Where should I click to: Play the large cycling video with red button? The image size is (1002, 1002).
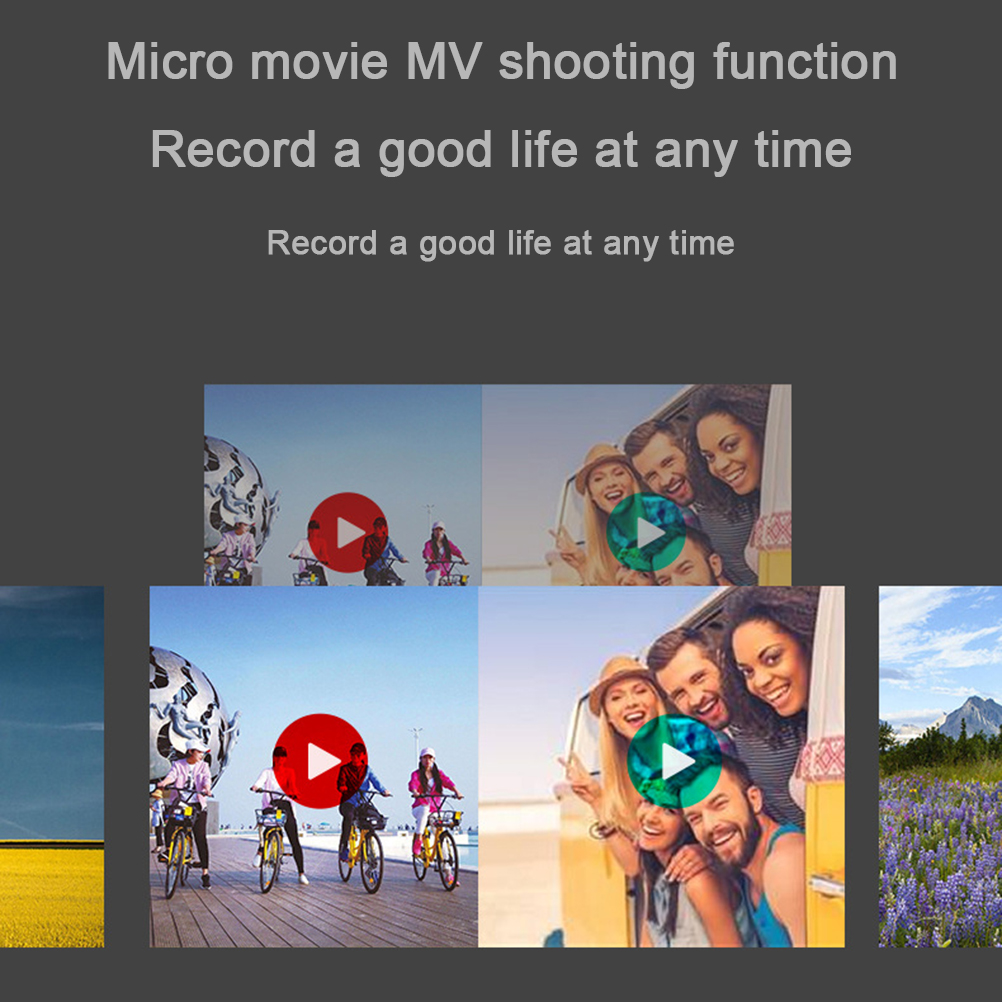coord(321,761)
